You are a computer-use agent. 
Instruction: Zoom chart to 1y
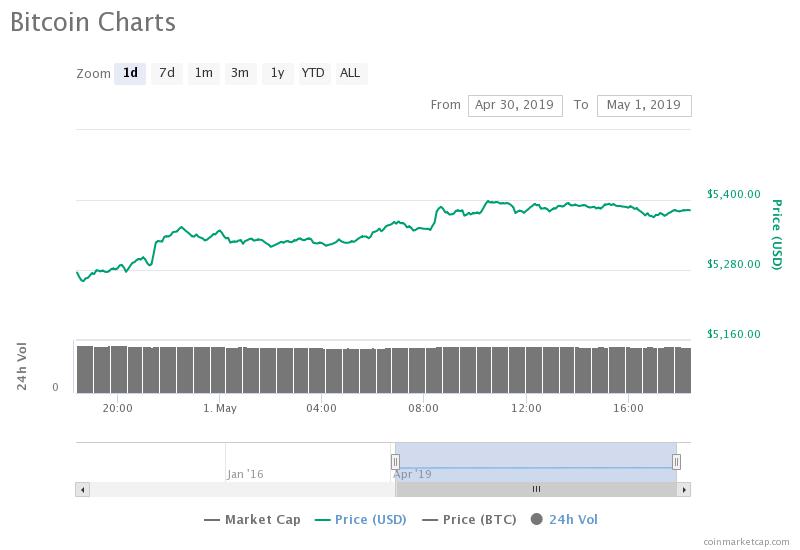click(x=277, y=73)
